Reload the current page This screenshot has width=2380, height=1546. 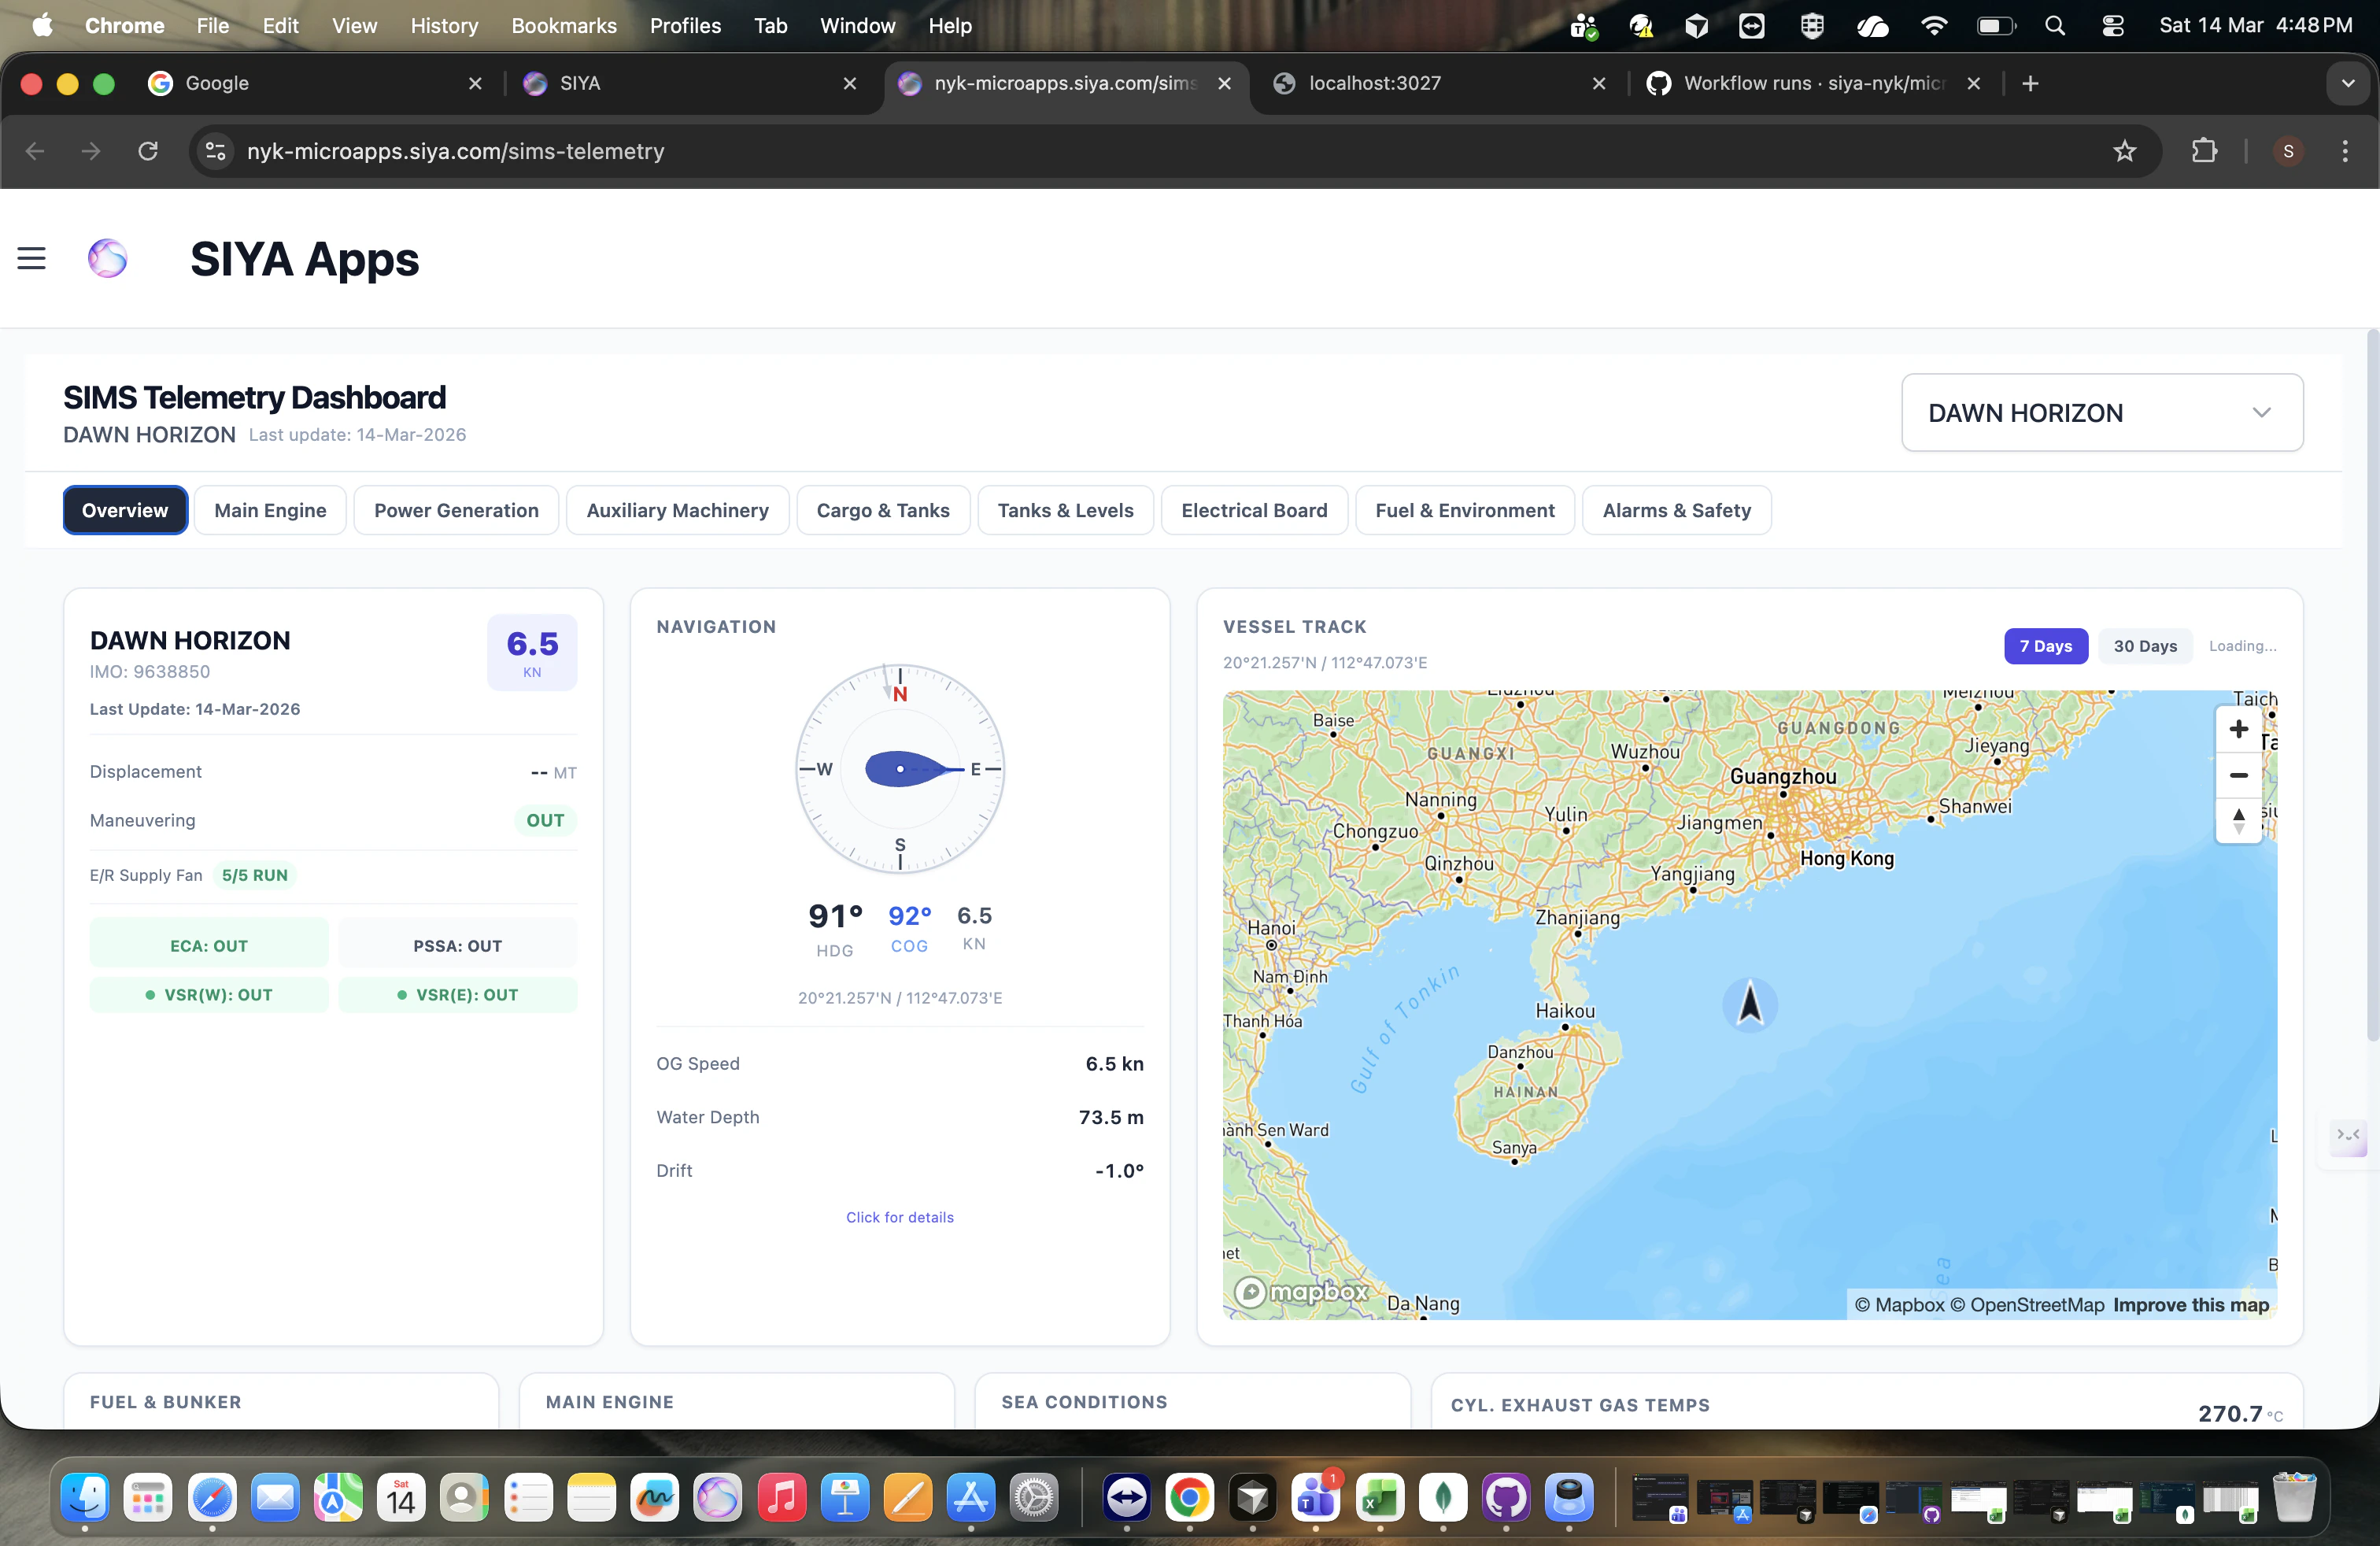tap(148, 151)
